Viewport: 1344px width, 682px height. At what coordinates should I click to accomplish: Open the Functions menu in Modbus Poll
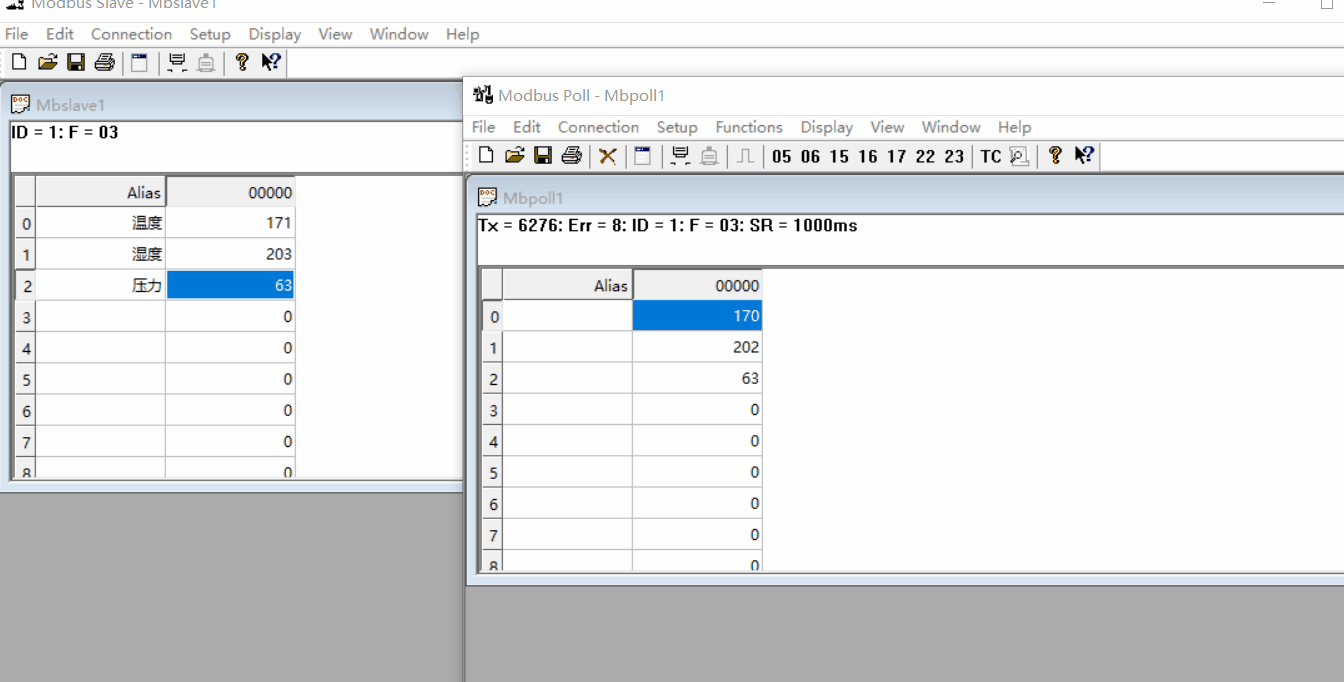click(748, 127)
